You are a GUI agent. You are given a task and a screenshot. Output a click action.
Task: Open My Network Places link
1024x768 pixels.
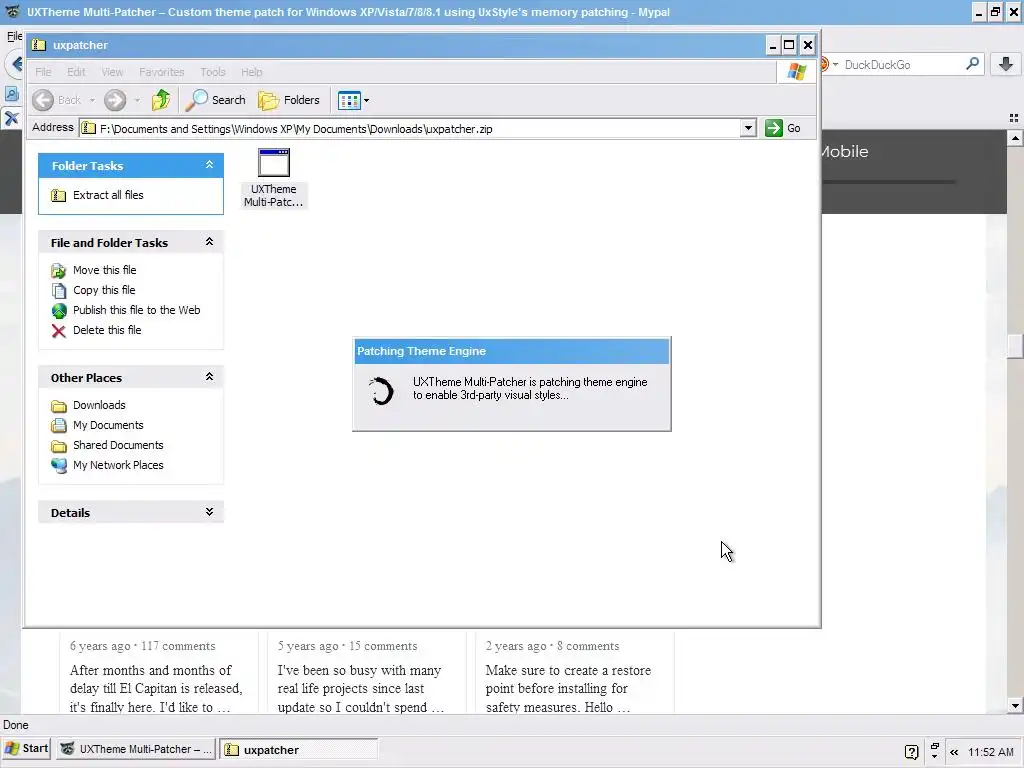(118, 465)
